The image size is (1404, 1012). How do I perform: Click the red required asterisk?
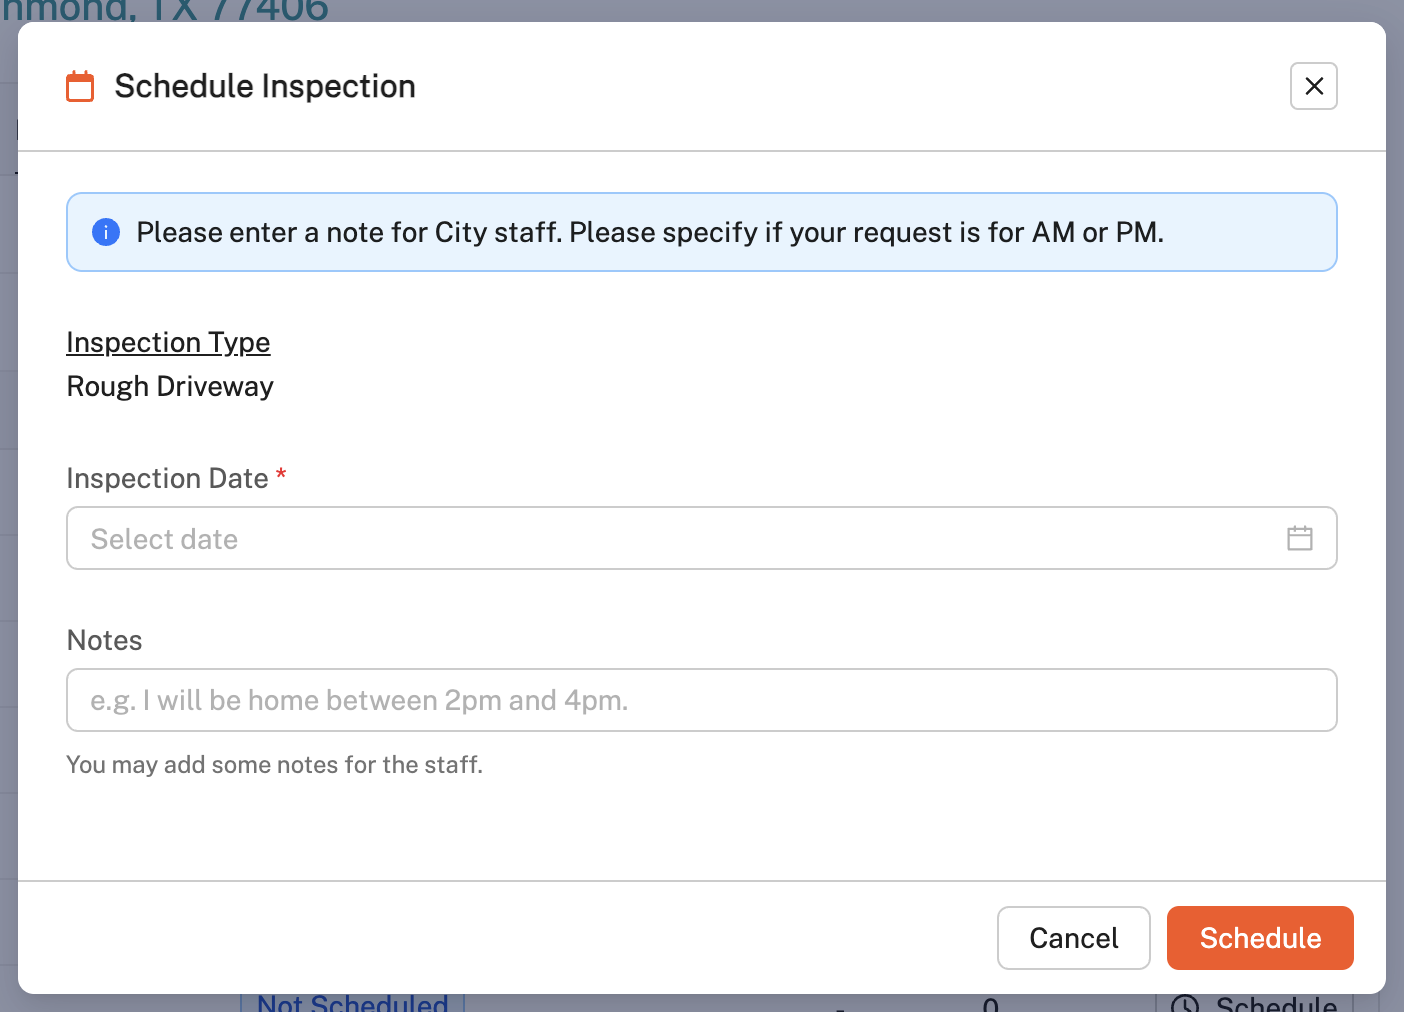point(281,474)
